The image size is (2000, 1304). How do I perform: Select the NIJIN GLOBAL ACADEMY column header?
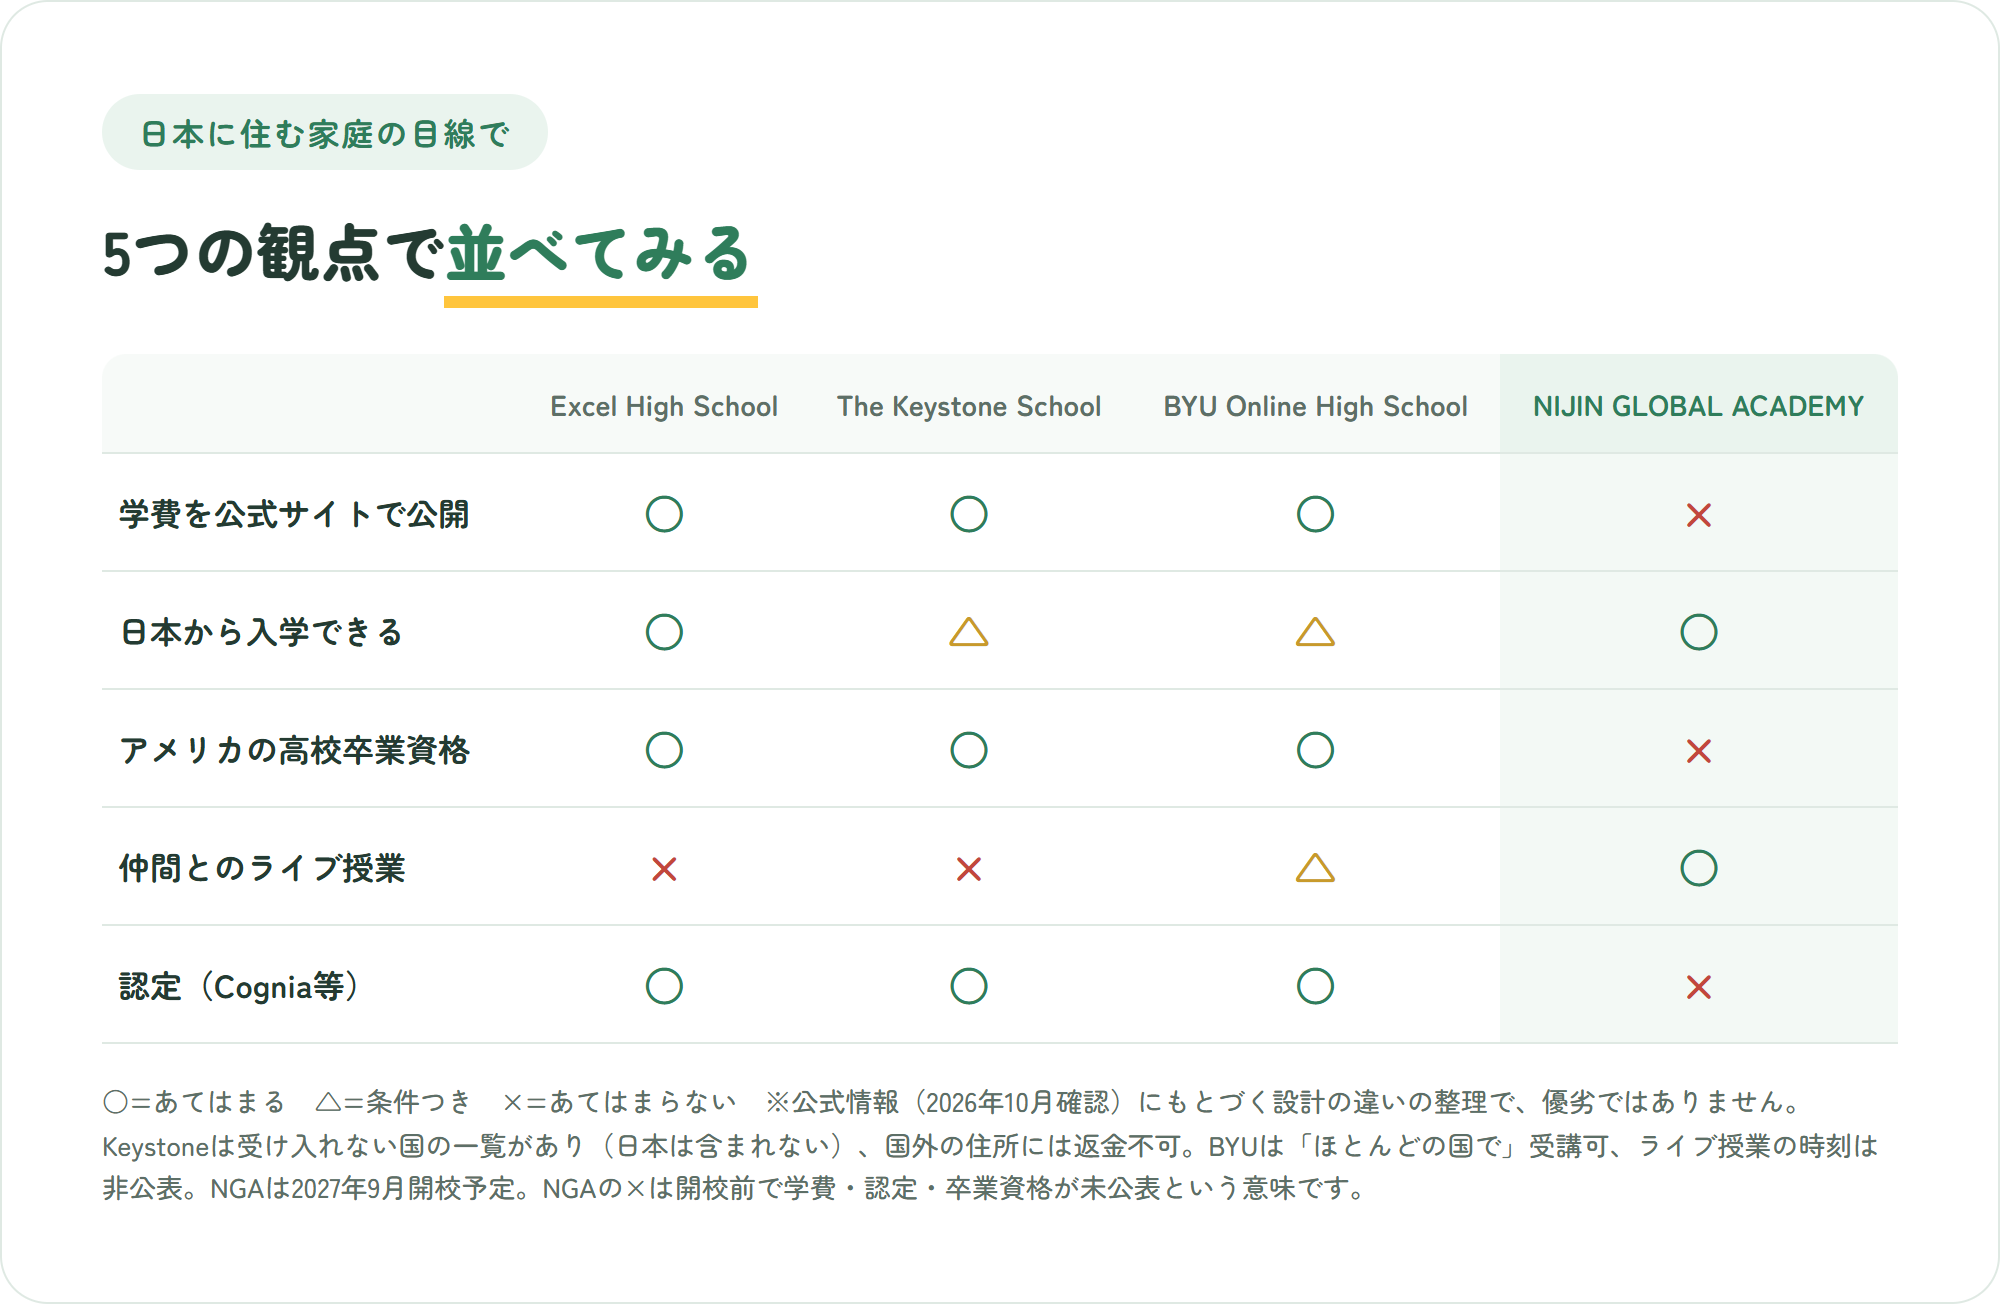1699,407
